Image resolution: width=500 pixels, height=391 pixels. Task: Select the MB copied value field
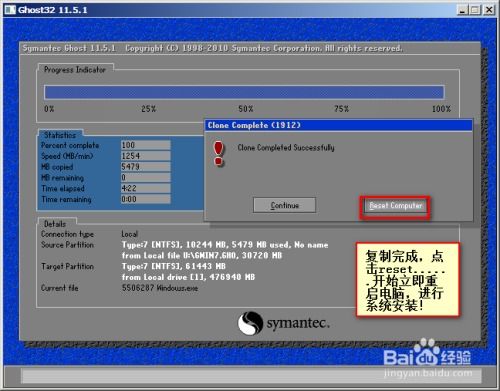coord(146,167)
